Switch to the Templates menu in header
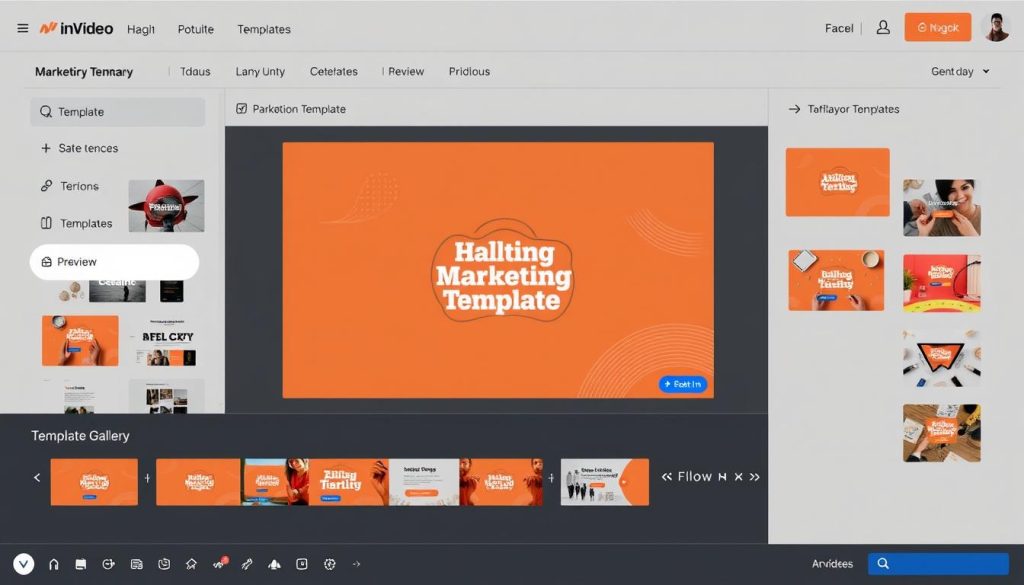This screenshot has width=1024, height=585. 263,29
